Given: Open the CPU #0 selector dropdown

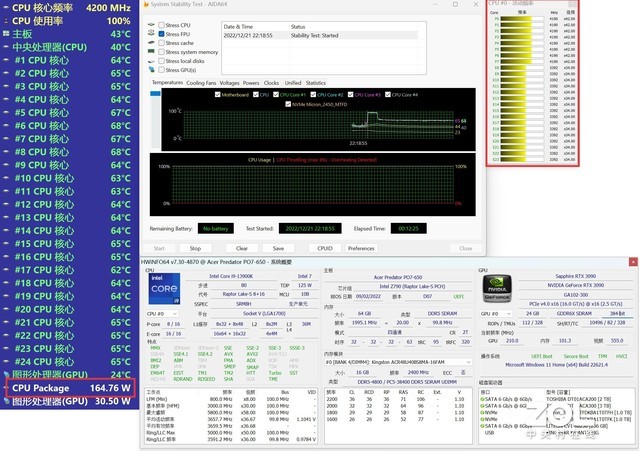Looking at the screenshot, I should (162, 313).
